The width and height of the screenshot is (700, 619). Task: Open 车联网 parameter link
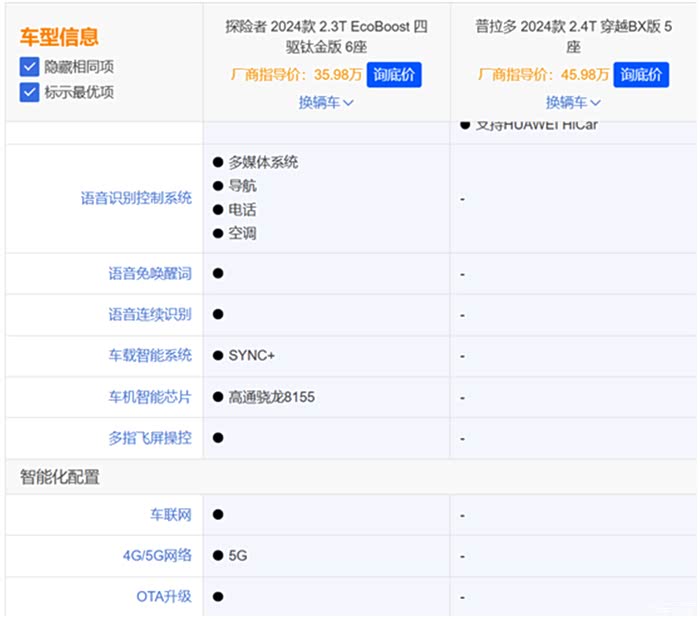point(171,515)
